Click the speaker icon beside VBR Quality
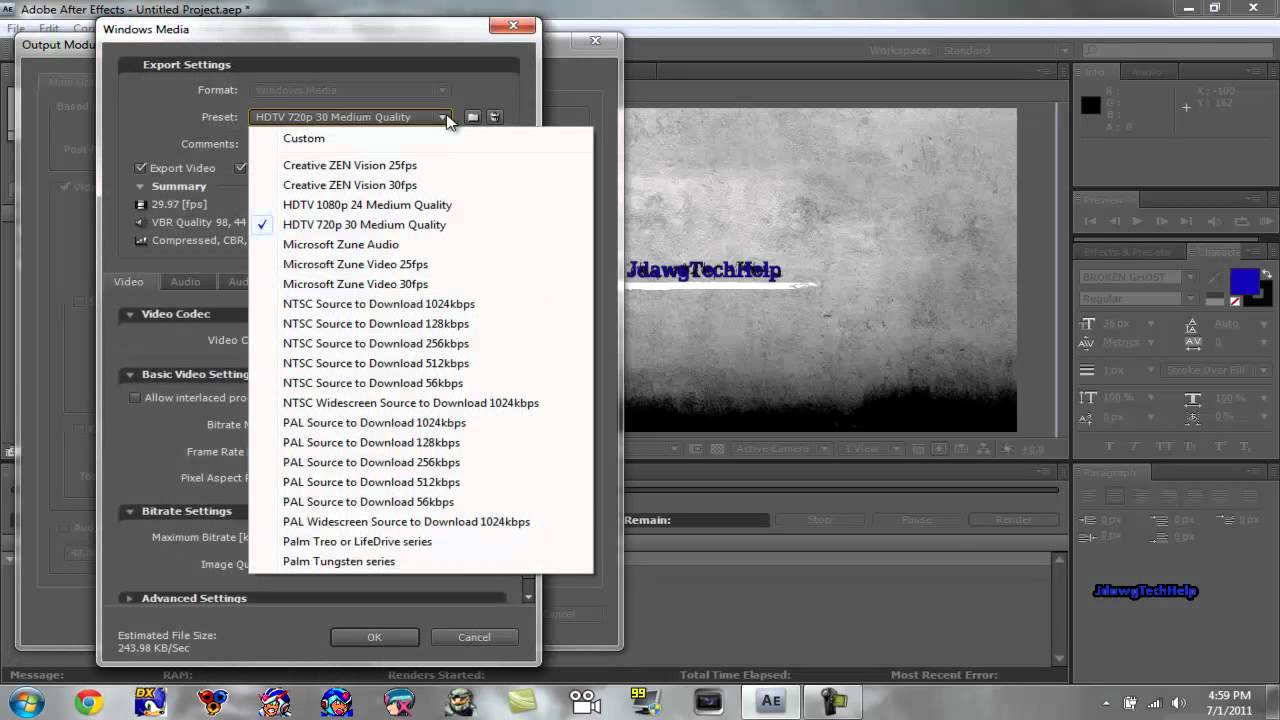Viewport: 1280px width, 720px height. [141, 222]
